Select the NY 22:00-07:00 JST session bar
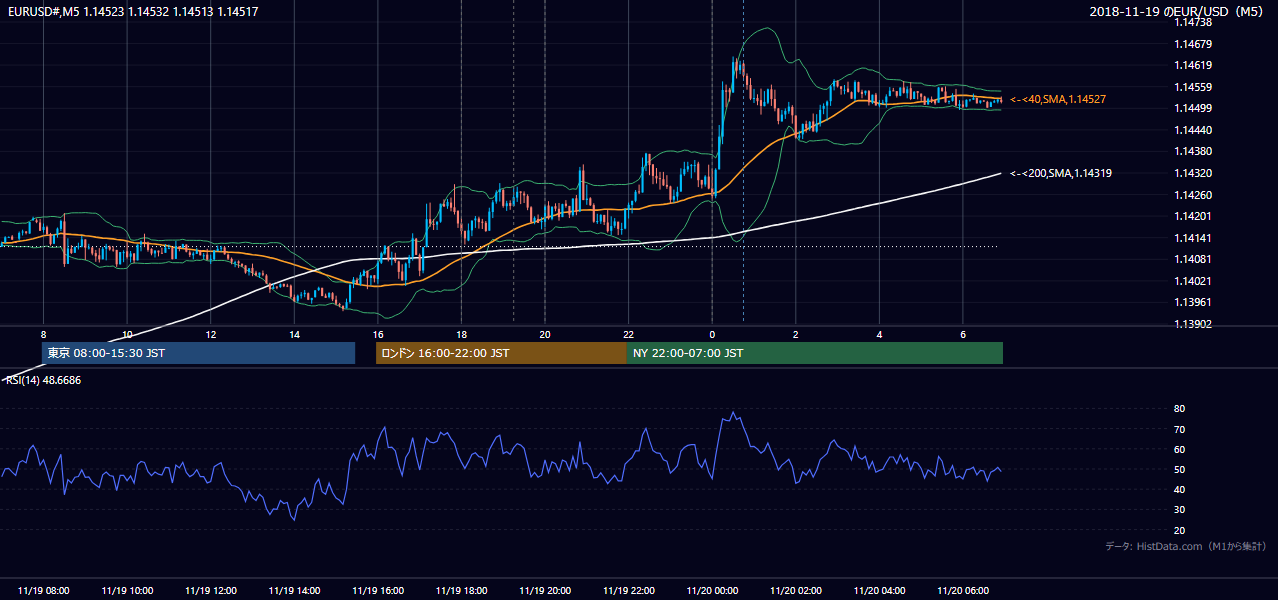The width and height of the screenshot is (1278, 600). pyautogui.click(x=815, y=353)
